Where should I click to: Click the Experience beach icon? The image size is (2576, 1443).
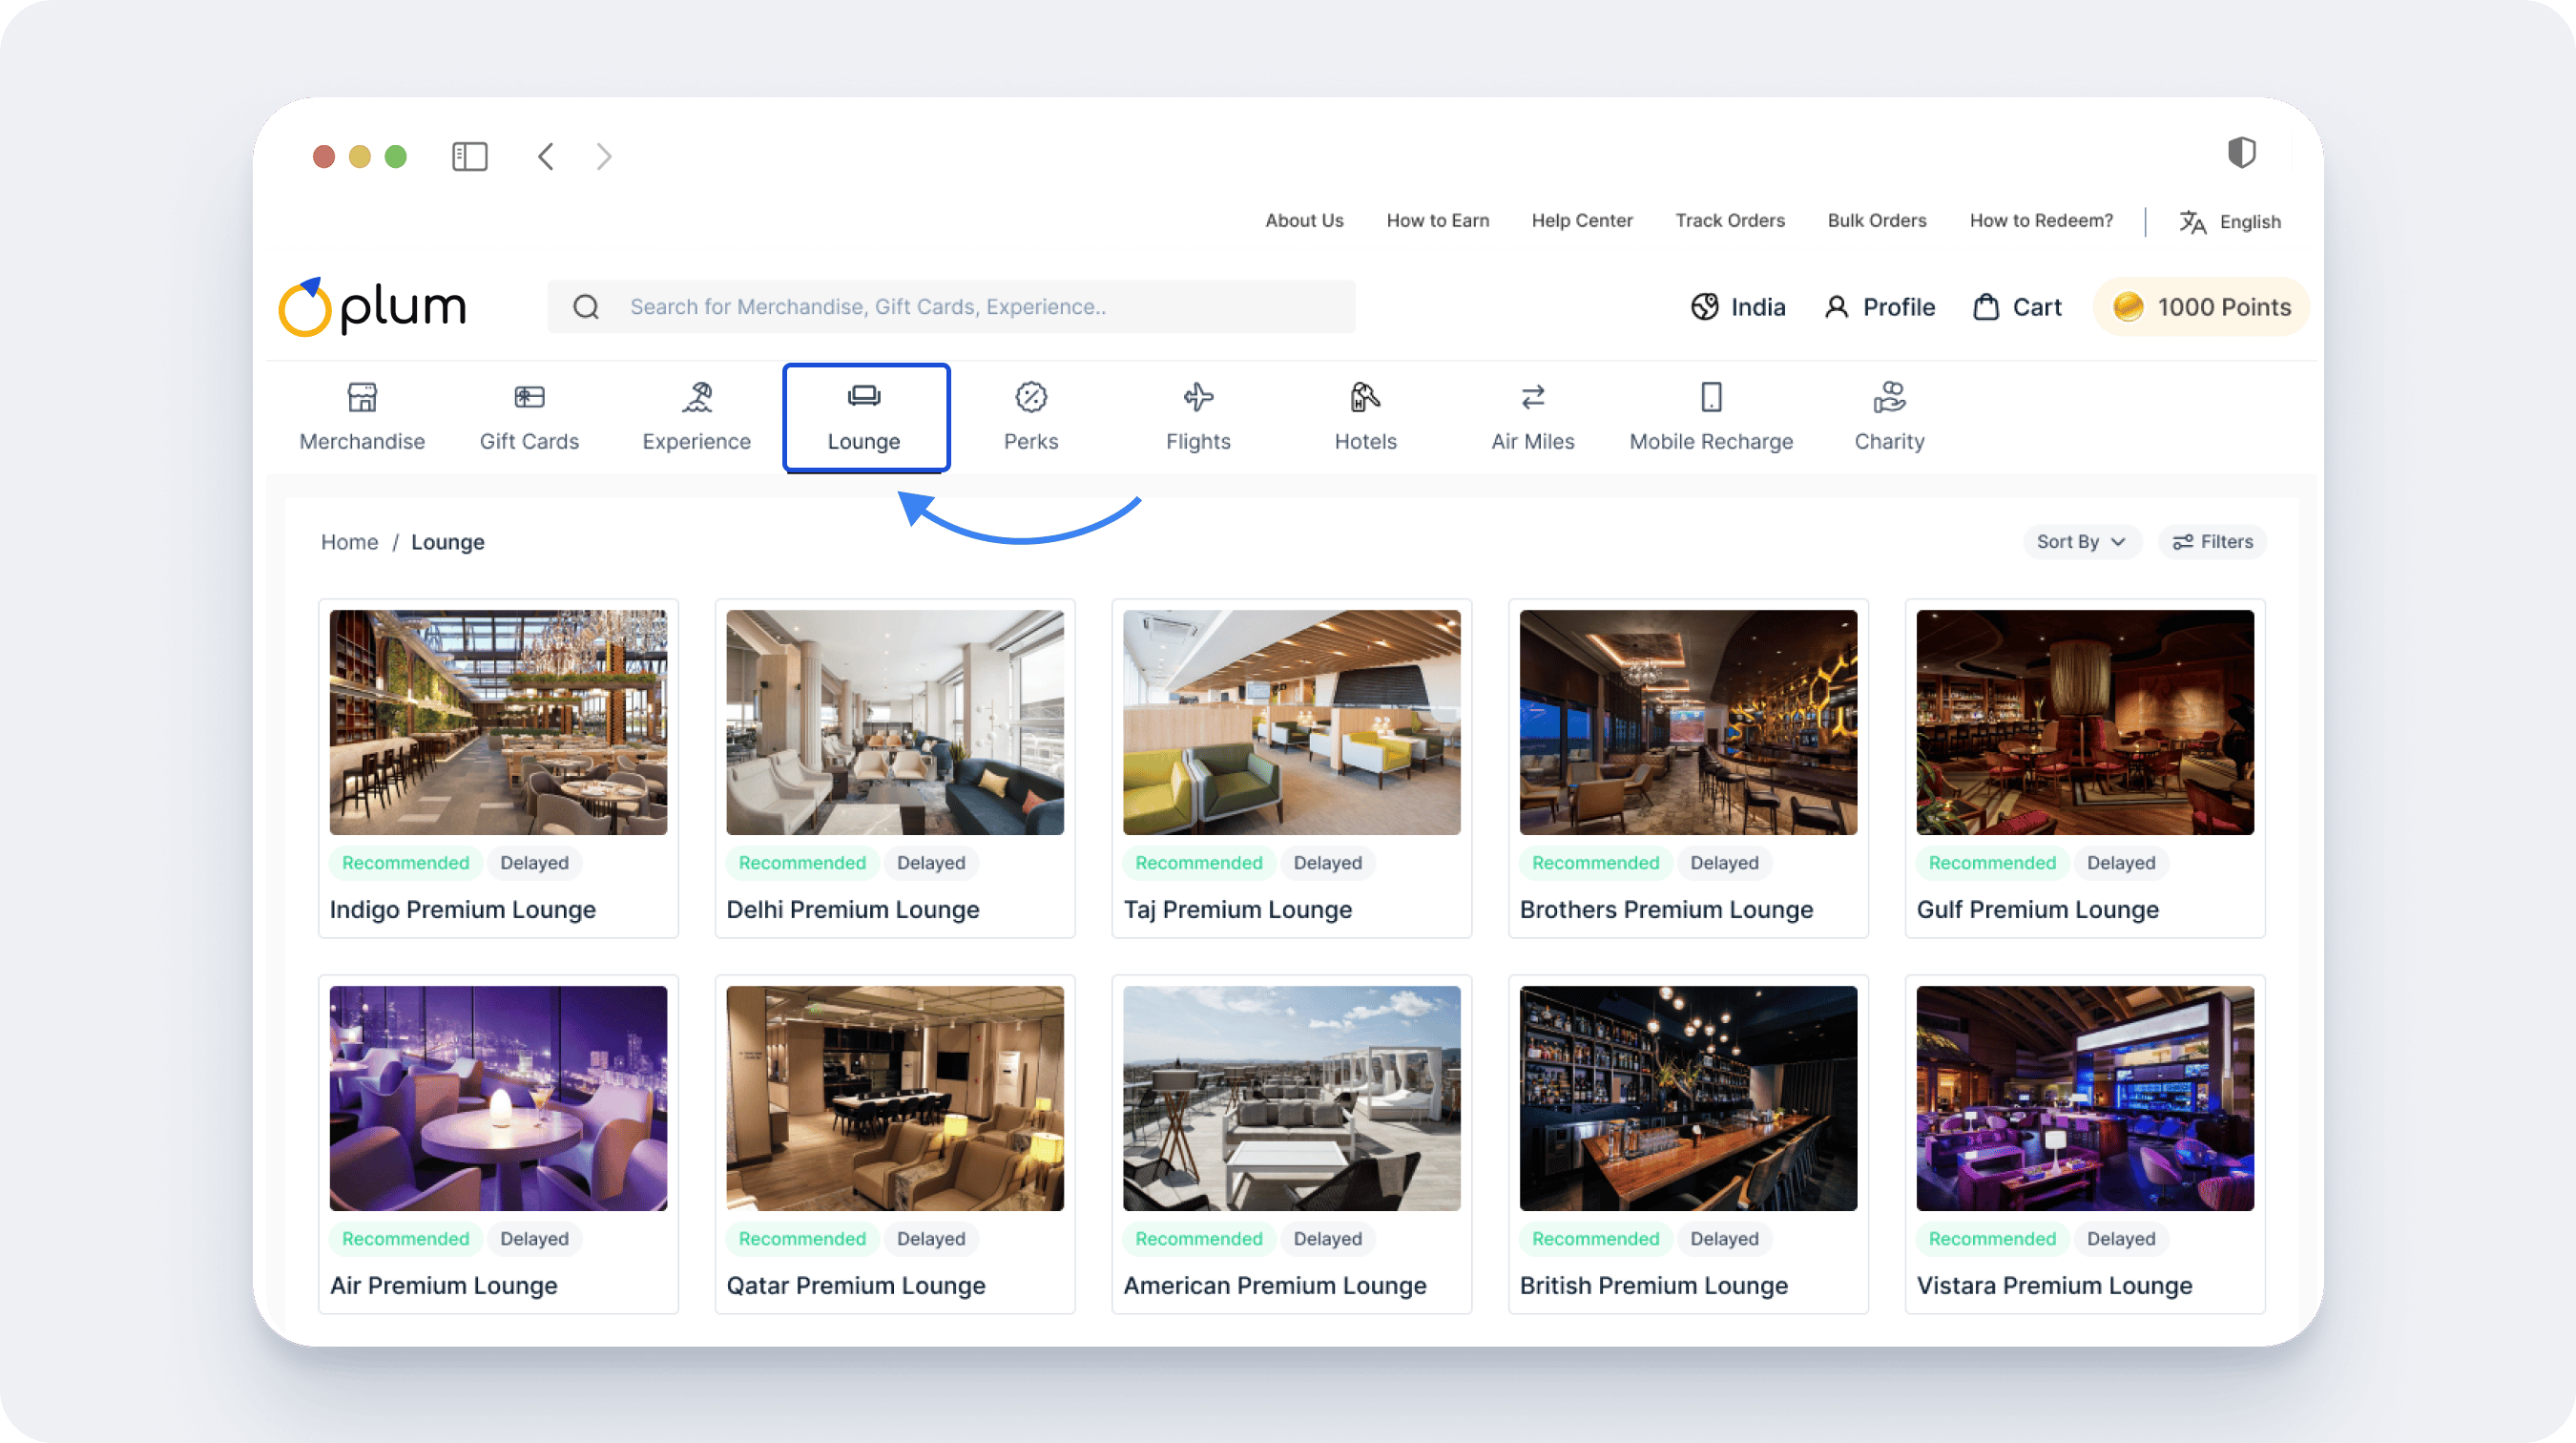coord(697,397)
